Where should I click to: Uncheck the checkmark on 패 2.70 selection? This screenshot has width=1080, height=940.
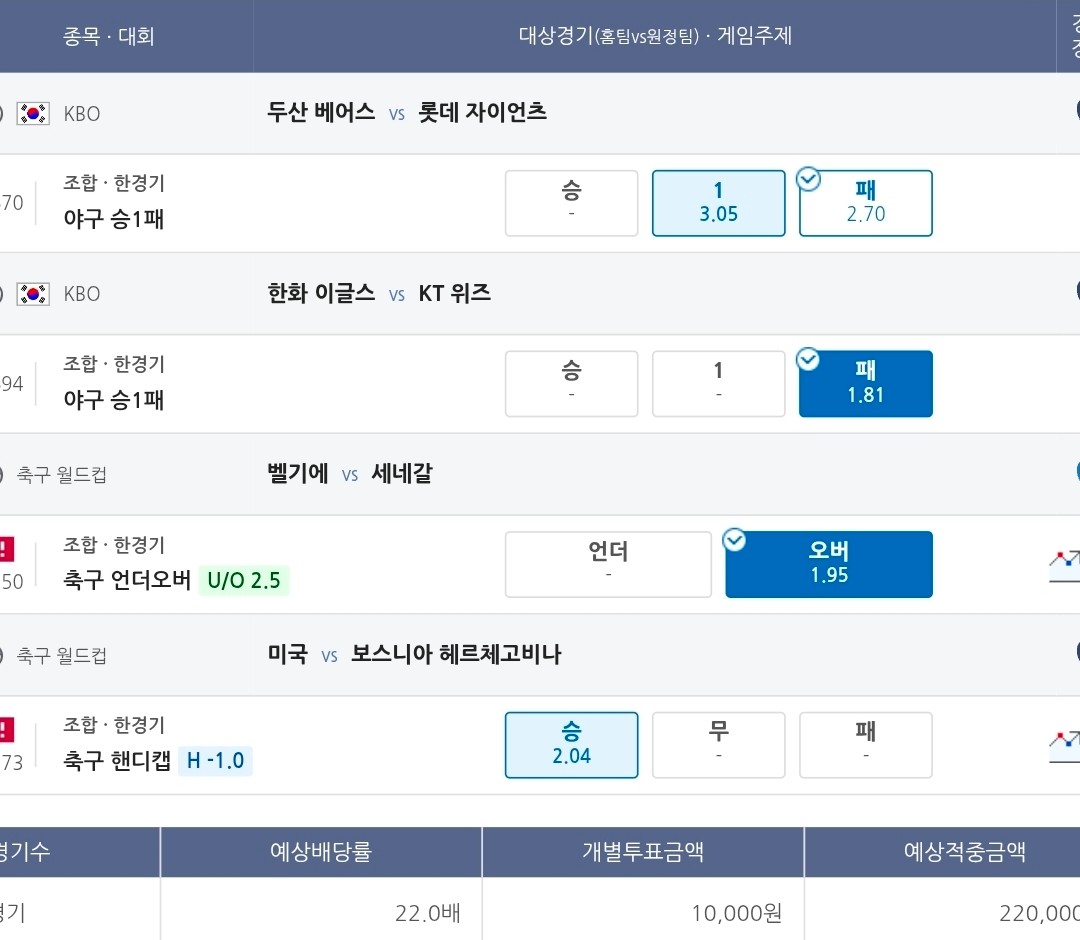(808, 180)
